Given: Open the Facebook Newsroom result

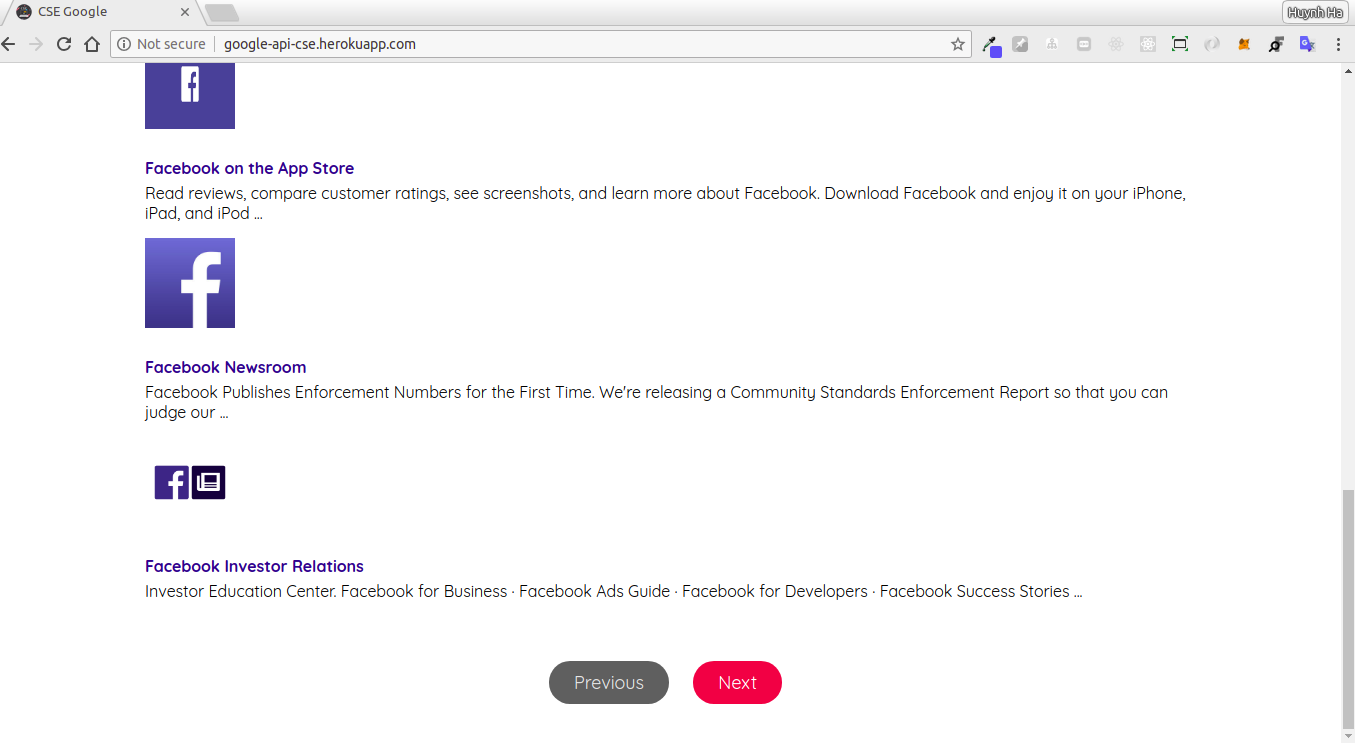Looking at the screenshot, I should click(x=225, y=367).
